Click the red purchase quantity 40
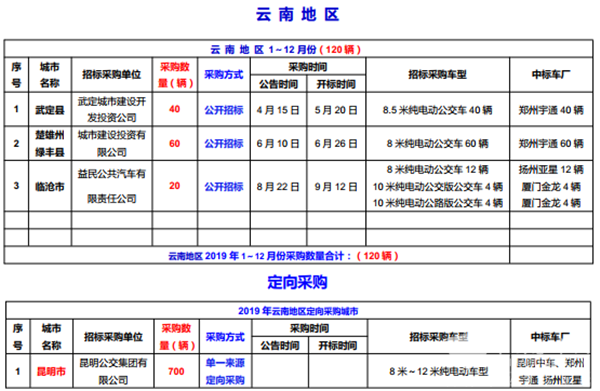The height and width of the screenshot is (391, 600). tap(174, 109)
